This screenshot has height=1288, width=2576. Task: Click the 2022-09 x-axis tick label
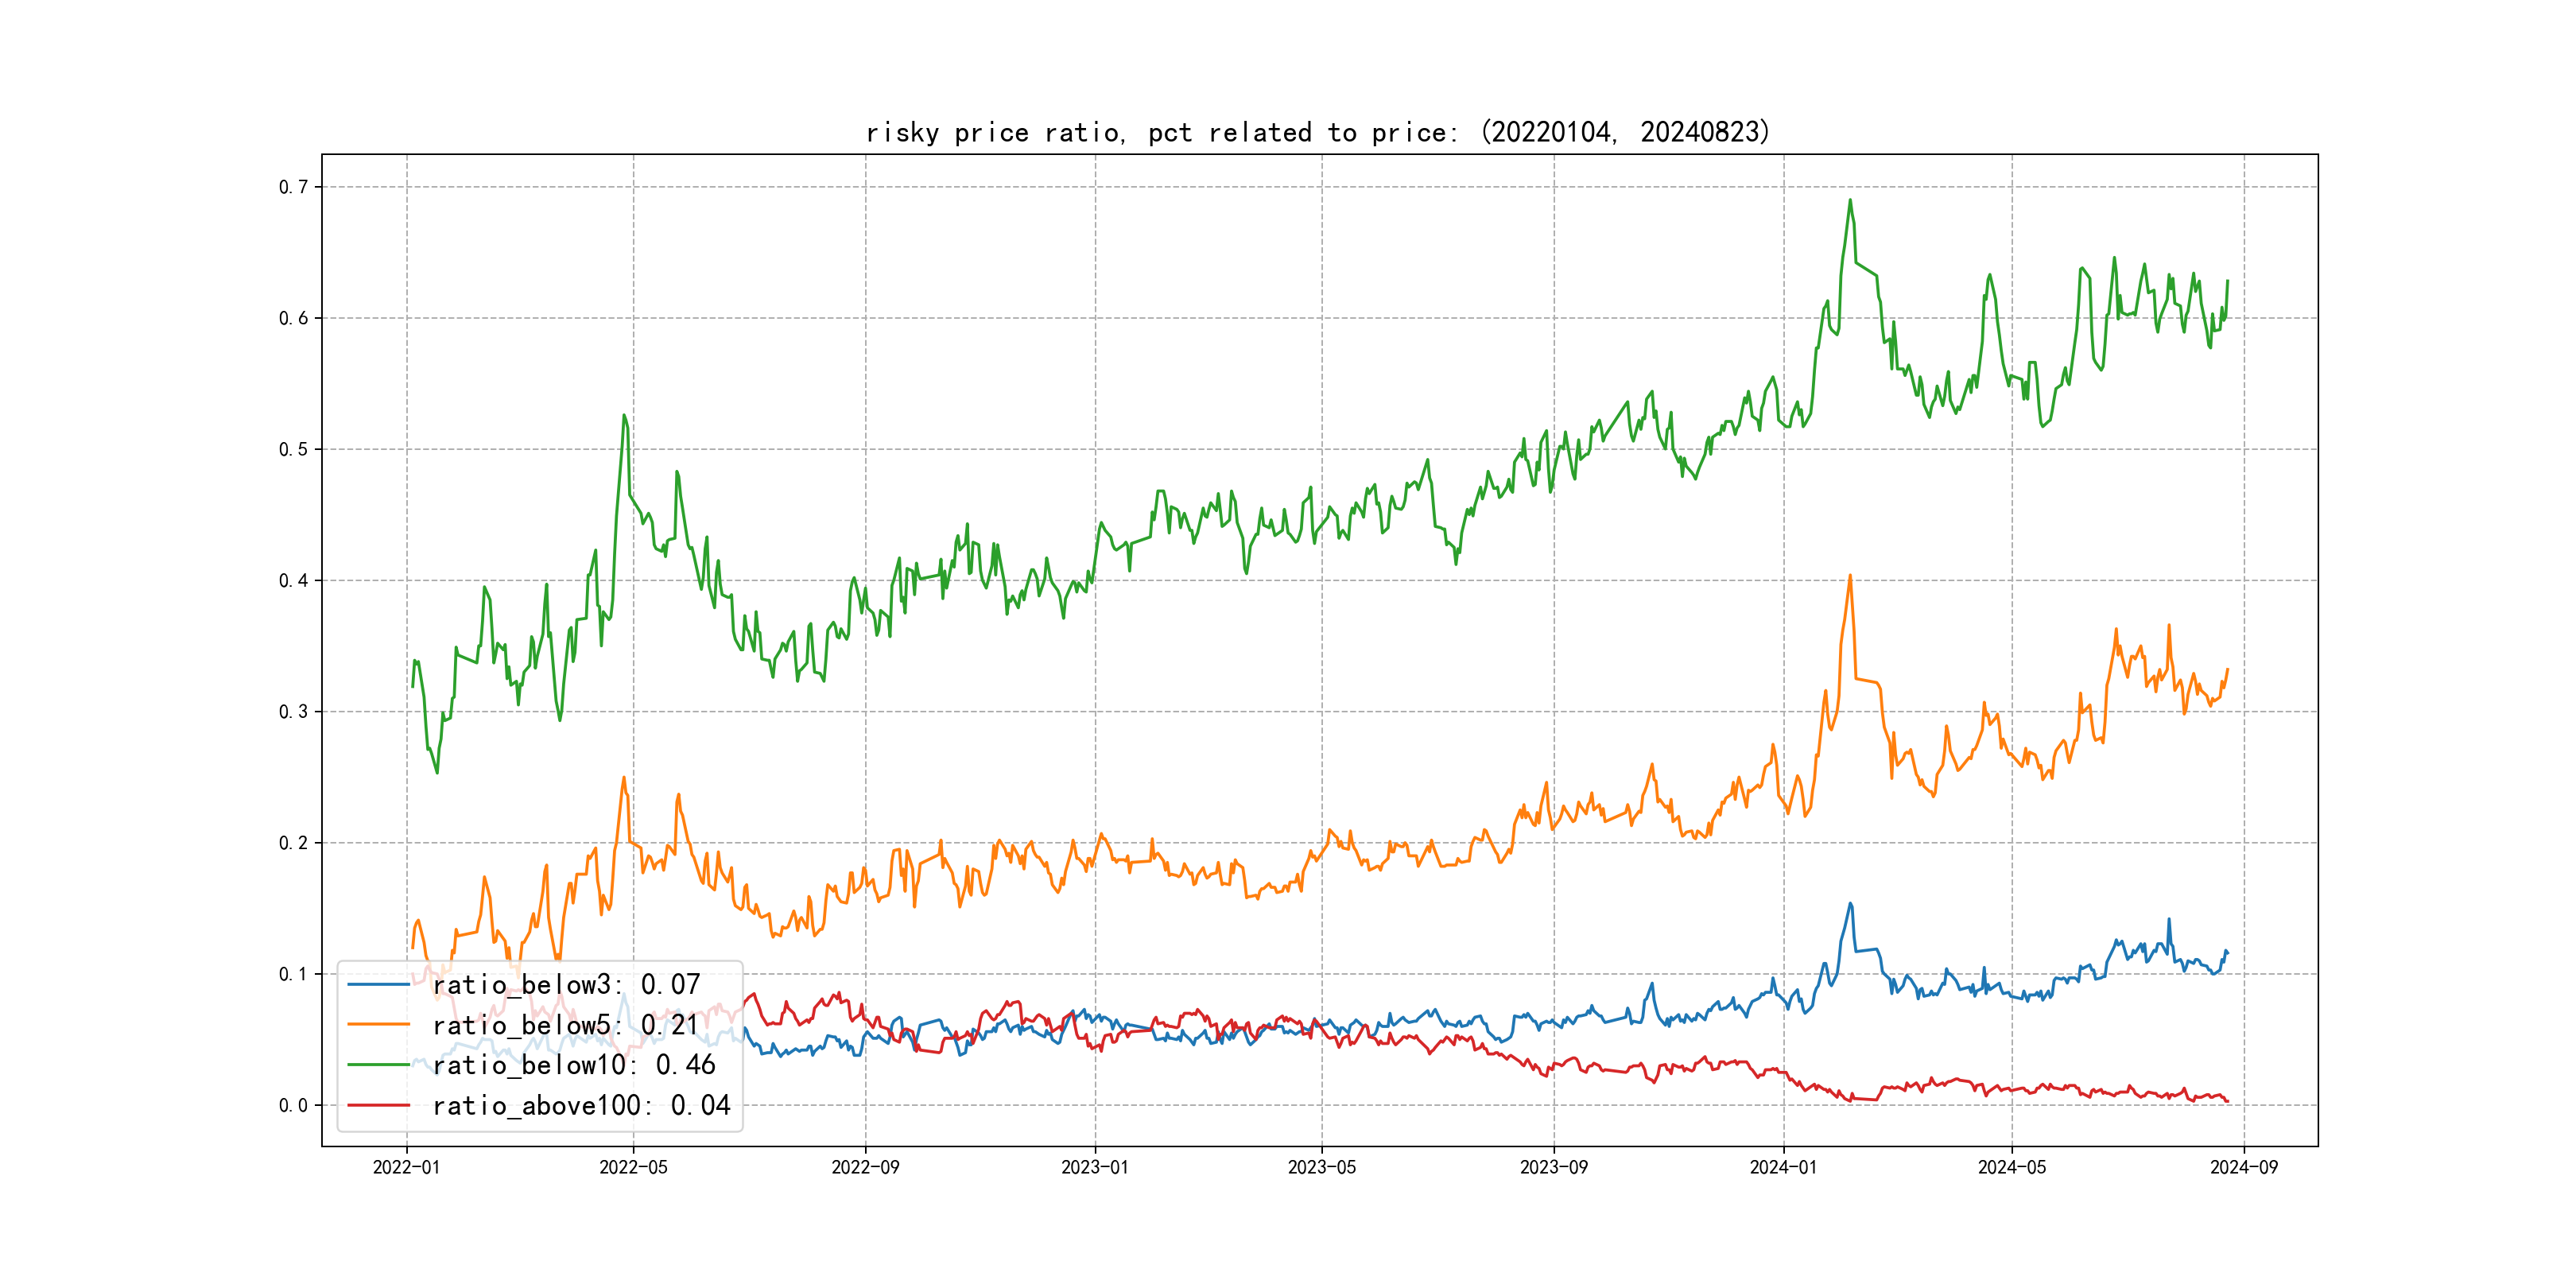(x=865, y=1167)
